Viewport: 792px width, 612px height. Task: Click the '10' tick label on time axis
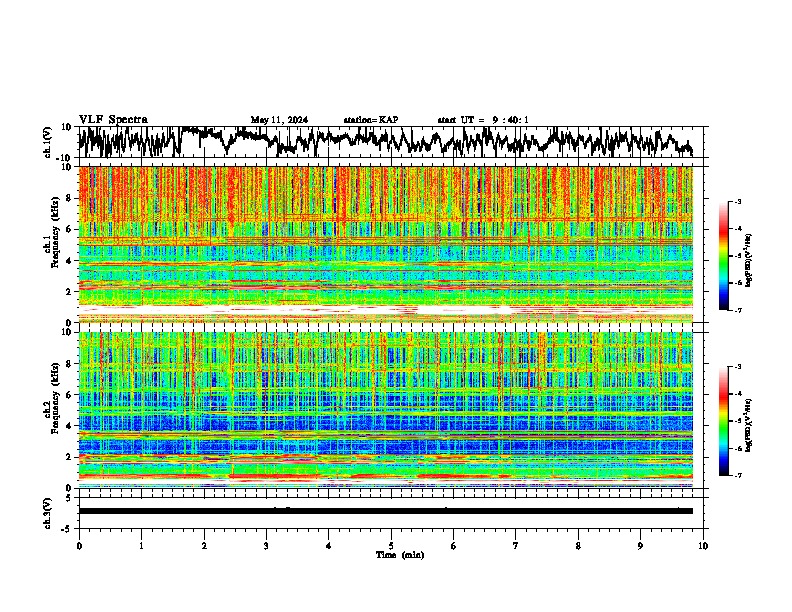click(x=703, y=546)
